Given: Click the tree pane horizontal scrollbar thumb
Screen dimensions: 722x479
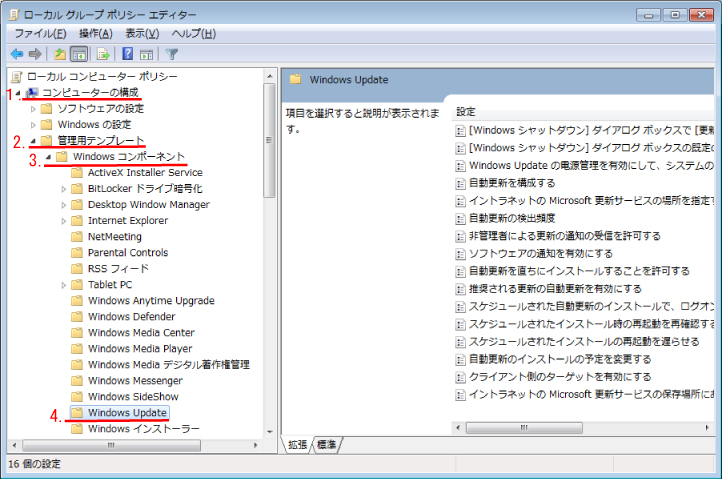Looking at the screenshot, I should point(111,445).
